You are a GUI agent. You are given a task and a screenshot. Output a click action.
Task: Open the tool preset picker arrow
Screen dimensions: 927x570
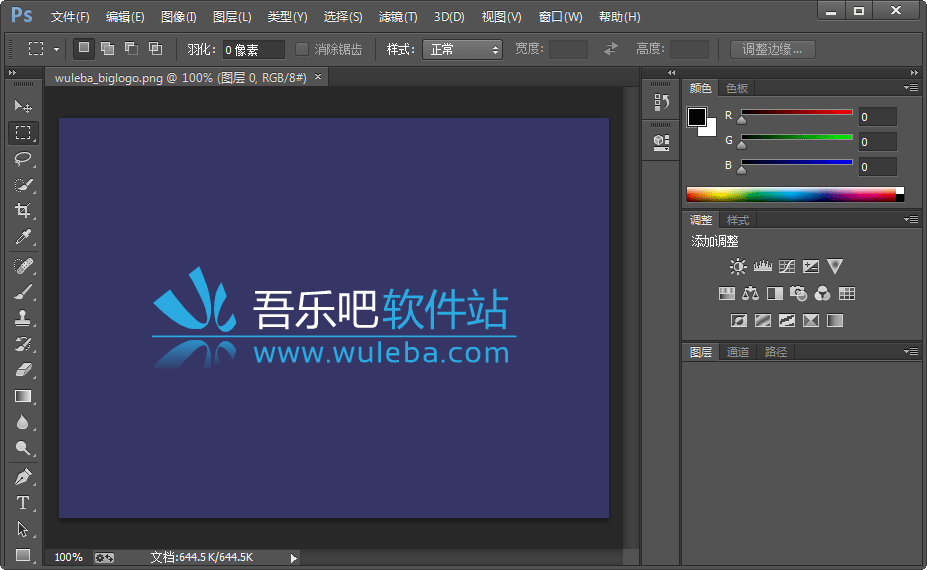pyautogui.click(x=56, y=50)
